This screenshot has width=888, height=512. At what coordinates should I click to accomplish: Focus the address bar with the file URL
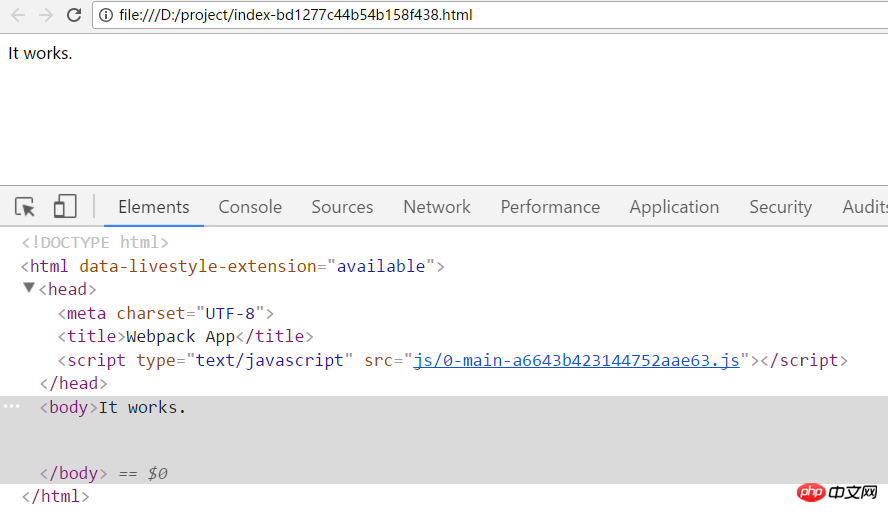click(x=490, y=15)
